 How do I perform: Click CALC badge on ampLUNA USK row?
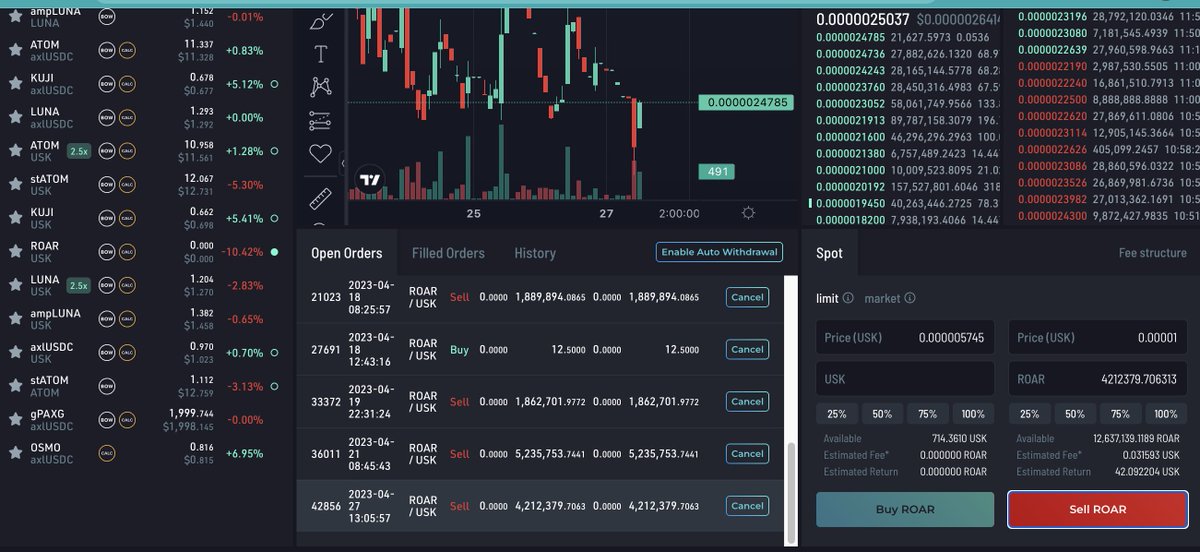click(x=127, y=319)
